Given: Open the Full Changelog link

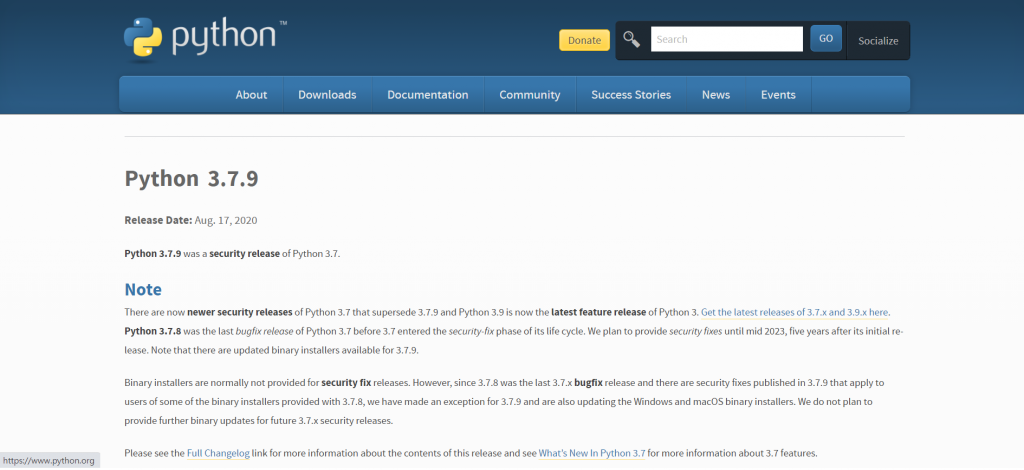Looking at the screenshot, I should point(218,453).
